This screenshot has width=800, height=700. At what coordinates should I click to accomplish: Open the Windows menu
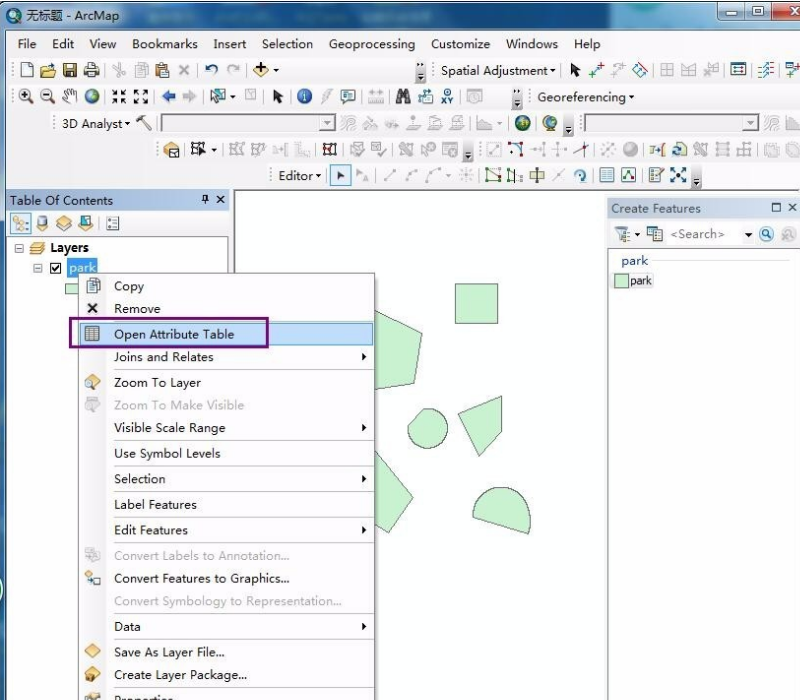[x=532, y=44]
